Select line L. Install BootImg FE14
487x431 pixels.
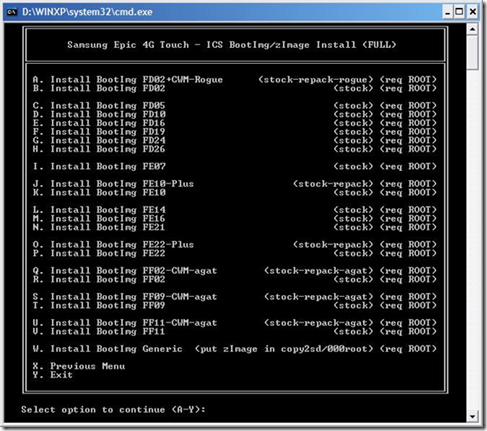tap(99, 210)
